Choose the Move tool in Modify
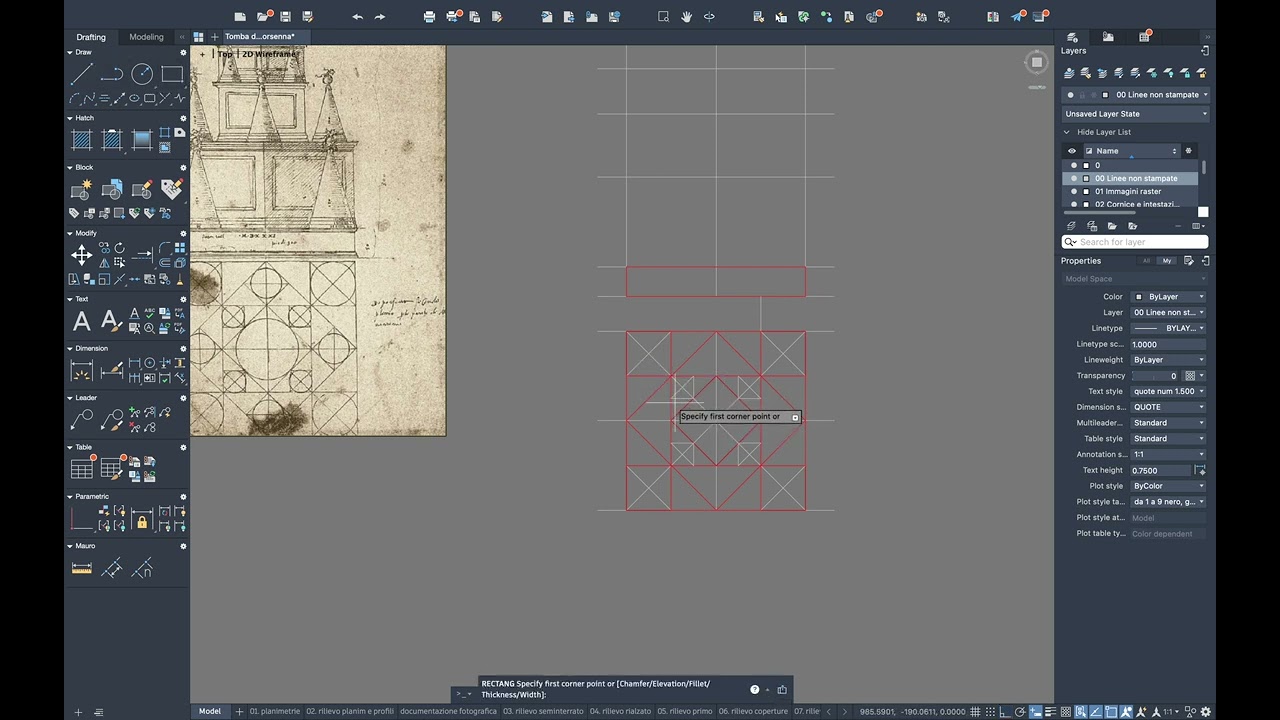1280x720 pixels. point(82,255)
